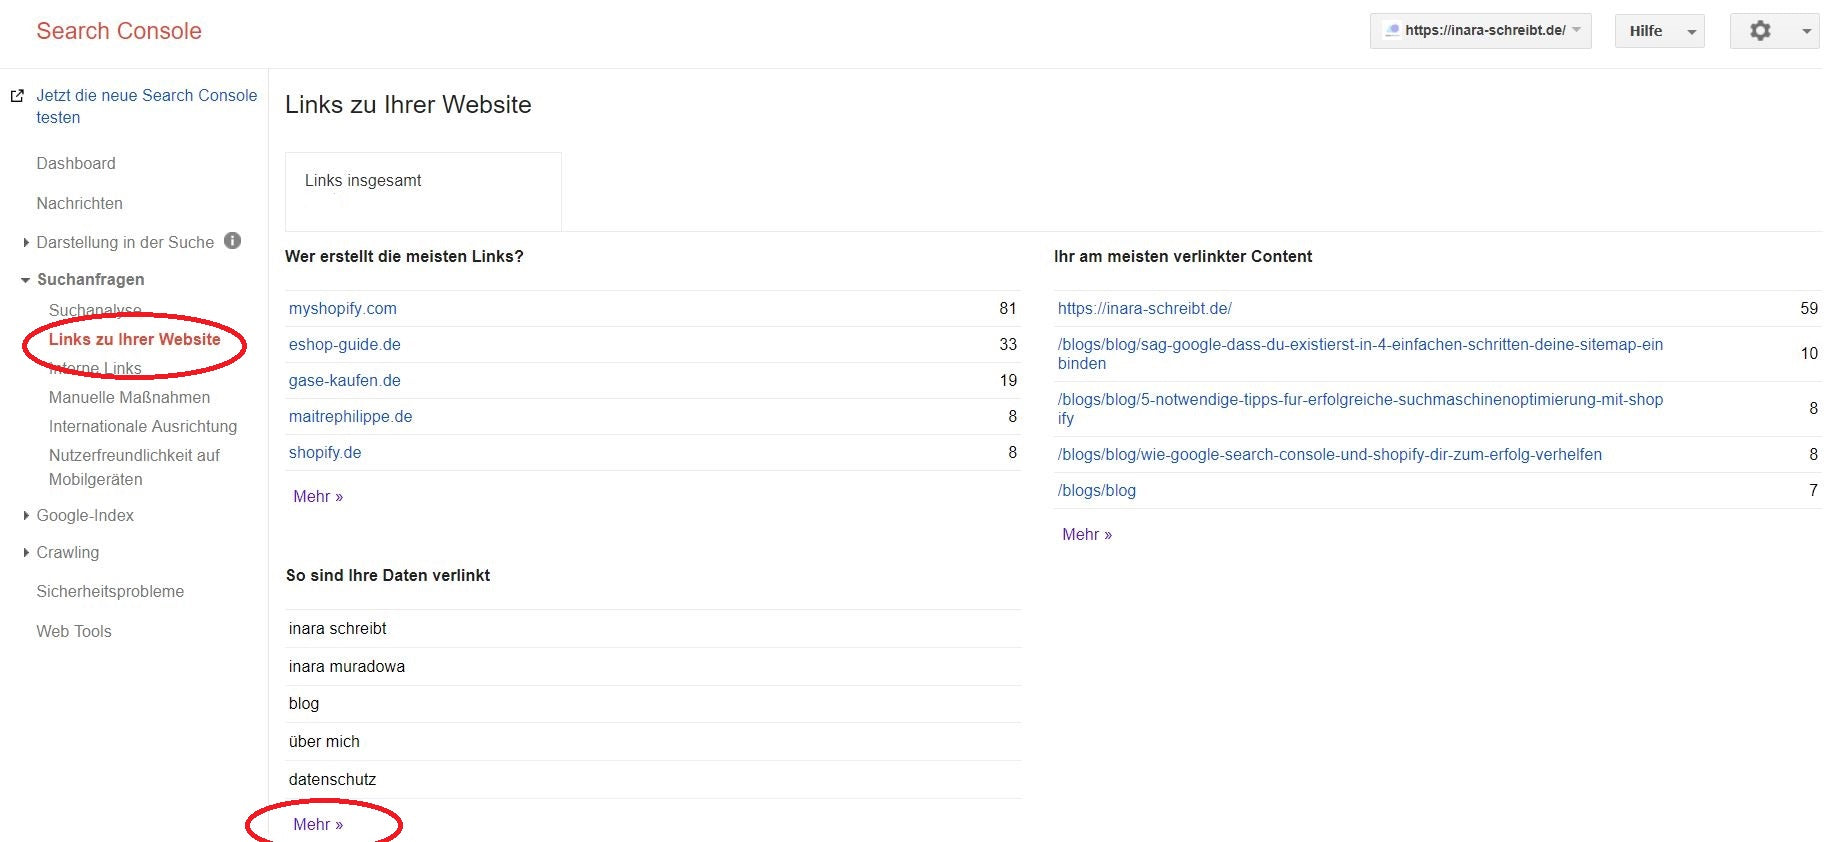The image size is (1846, 842).
Task: Open the 5-notwendige-tipps blog link
Action: pos(1360,409)
